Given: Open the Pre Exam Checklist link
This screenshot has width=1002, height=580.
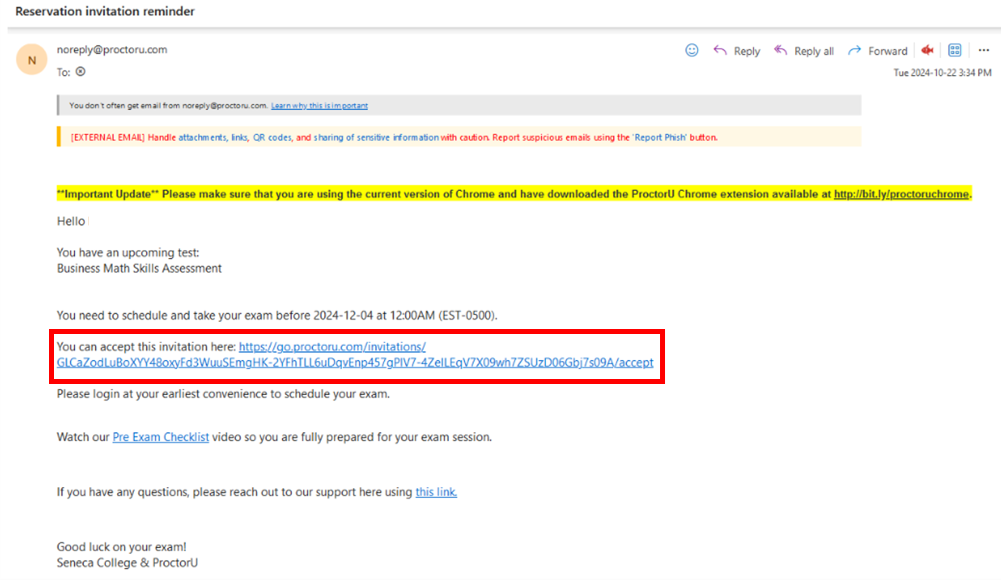Looking at the screenshot, I should point(160,437).
